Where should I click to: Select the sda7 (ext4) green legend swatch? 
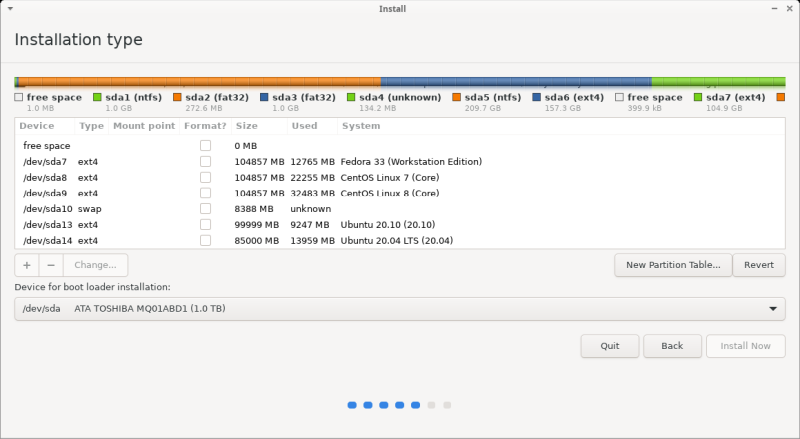coord(698,97)
